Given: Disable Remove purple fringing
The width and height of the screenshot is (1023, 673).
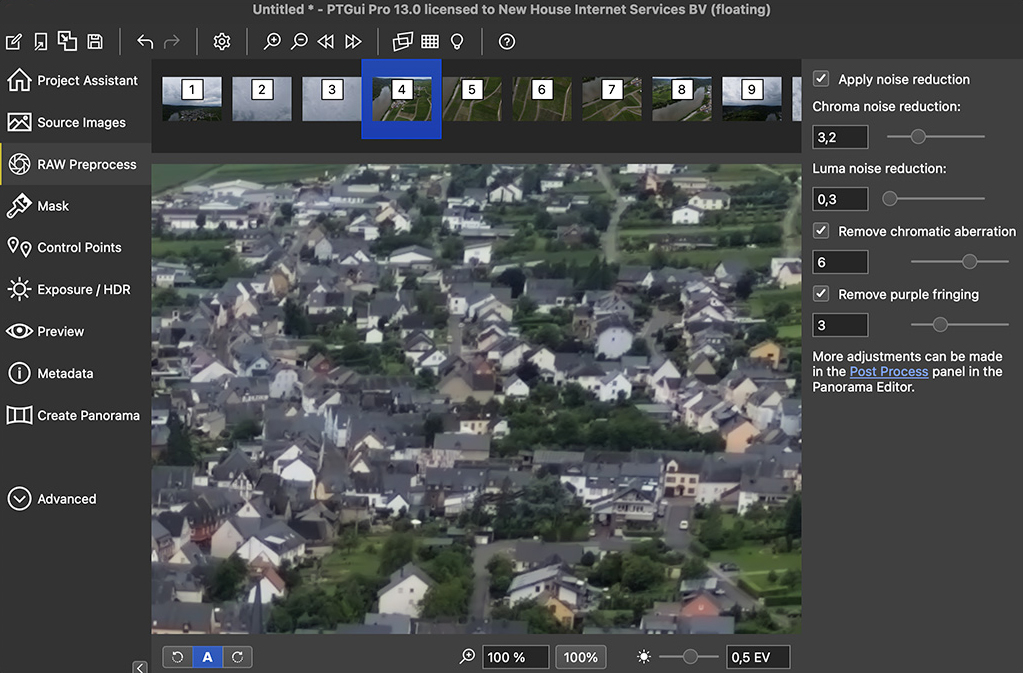Looking at the screenshot, I should pyautogui.click(x=821, y=294).
